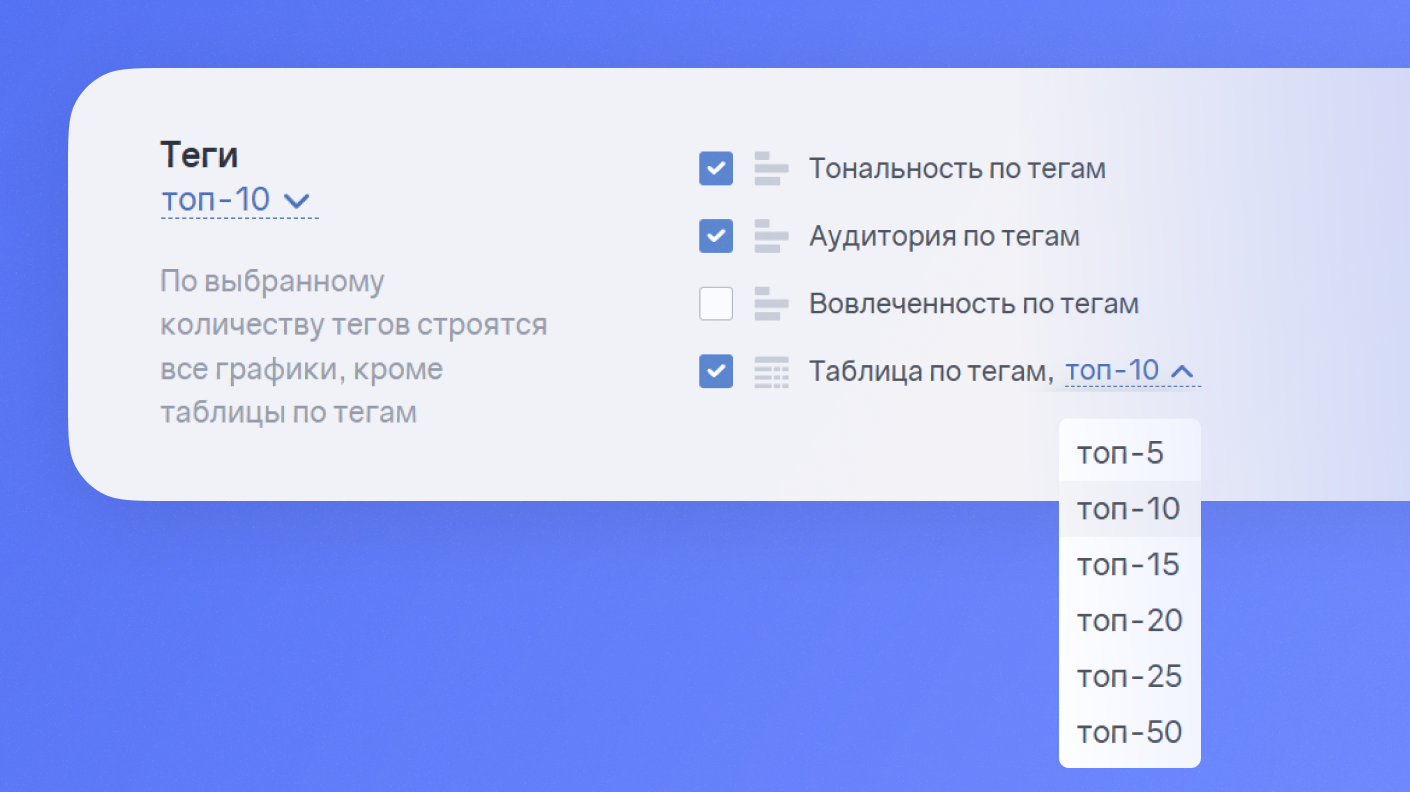
Task: Click the bar chart icon beside Аудитория по тегам
Action: pyautogui.click(x=771, y=237)
